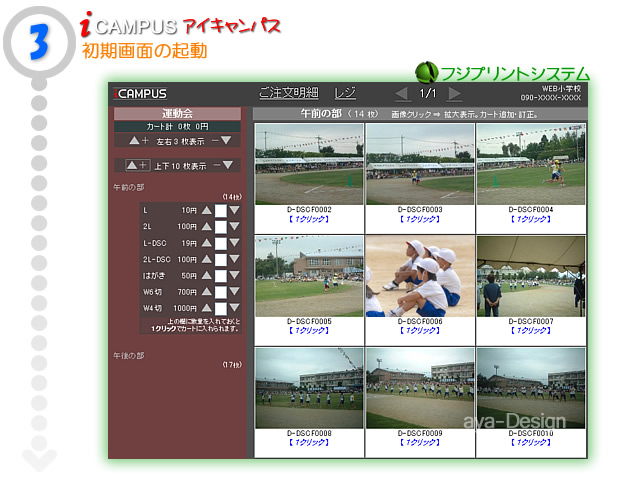Click the フジプリントシステム green logo
628x490 pixels.
click(502, 73)
